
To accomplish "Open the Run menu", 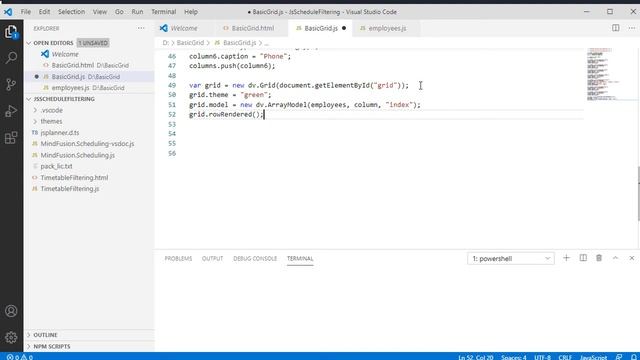I will [138, 12].
